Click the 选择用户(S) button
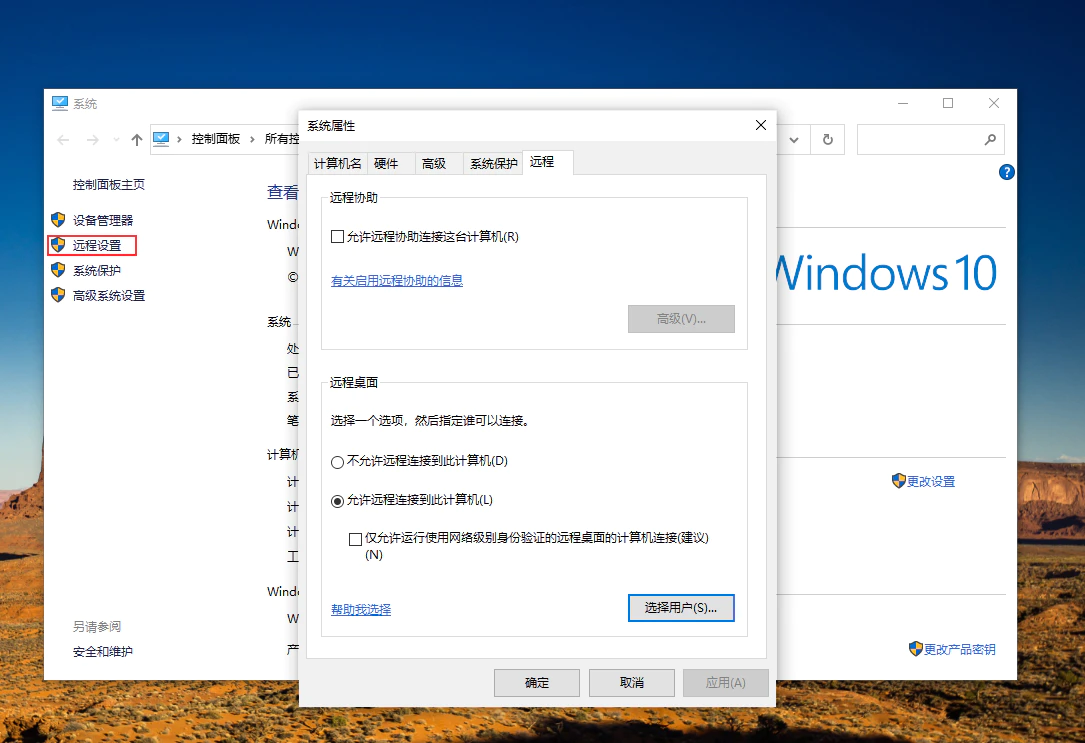The width and height of the screenshot is (1085, 743). [x=681, y=607]
